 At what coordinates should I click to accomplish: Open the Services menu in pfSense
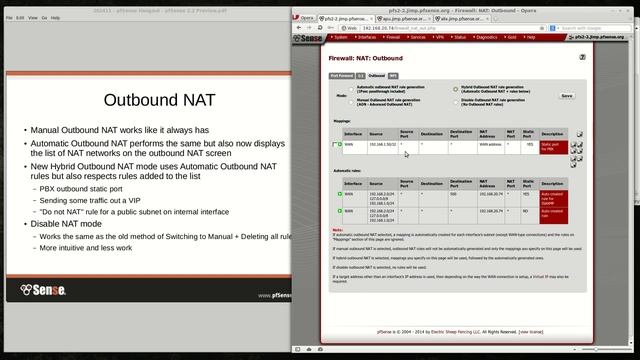point(417,38)
